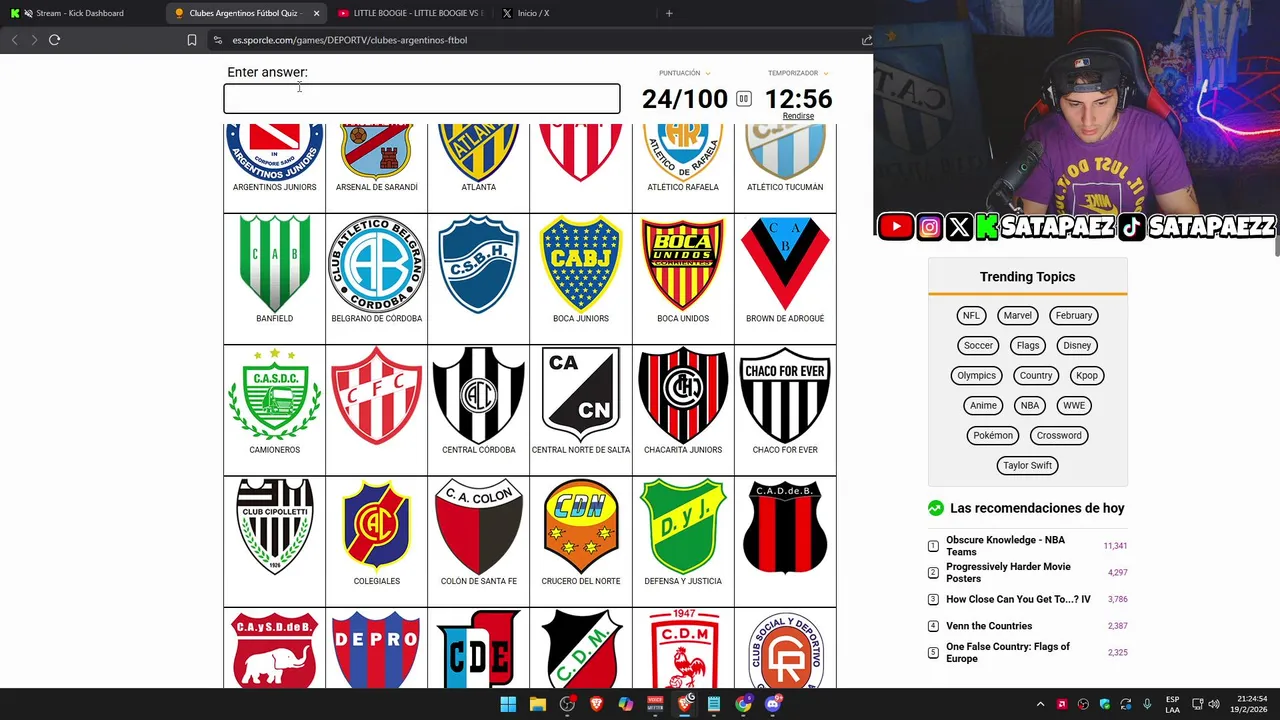
Task: Click the microphone tray icon
Action: tap(1147, 704)
